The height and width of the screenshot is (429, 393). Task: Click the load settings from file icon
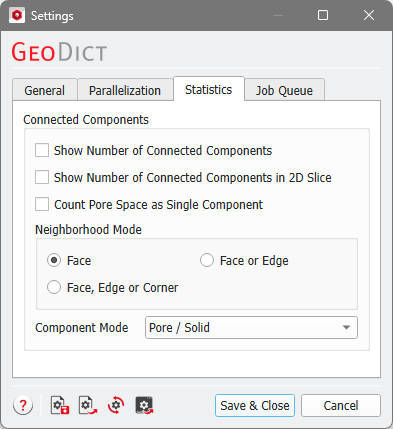[x=88, y=405]
